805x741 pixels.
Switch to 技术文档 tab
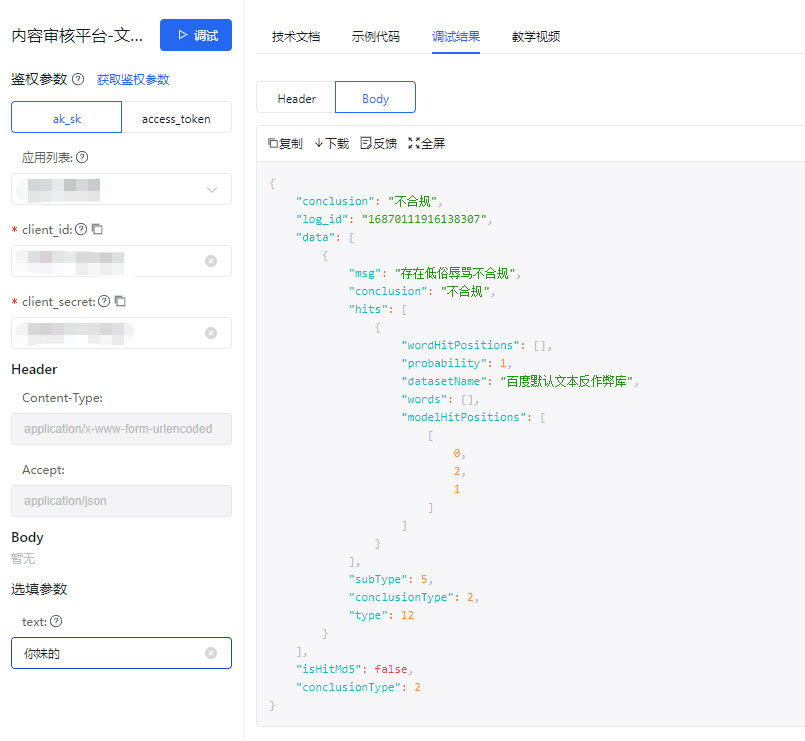[296, 36]
